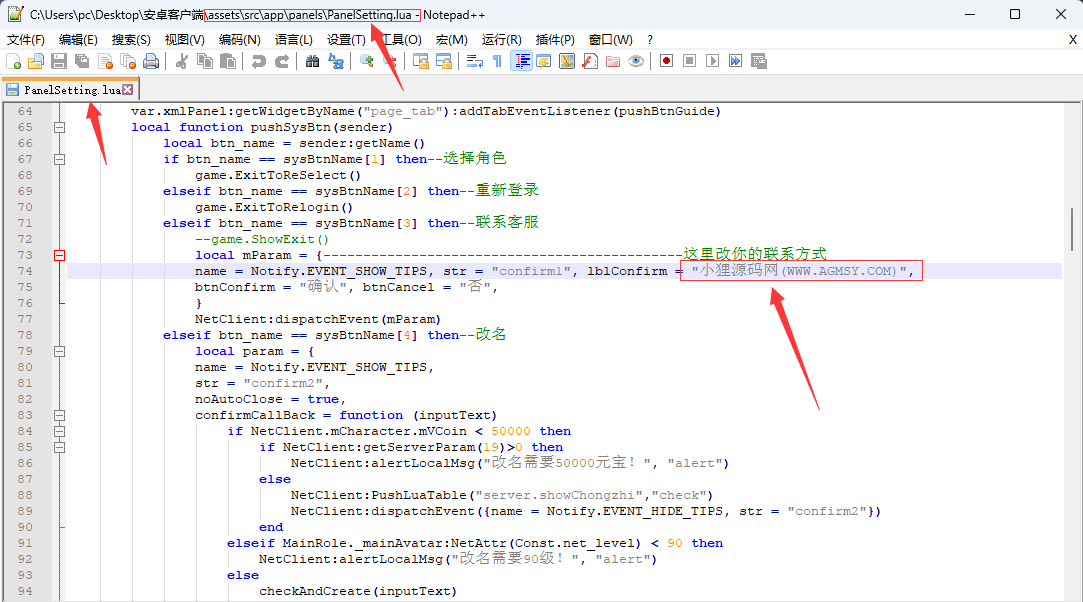Click the Cut scissors icon

182,61
